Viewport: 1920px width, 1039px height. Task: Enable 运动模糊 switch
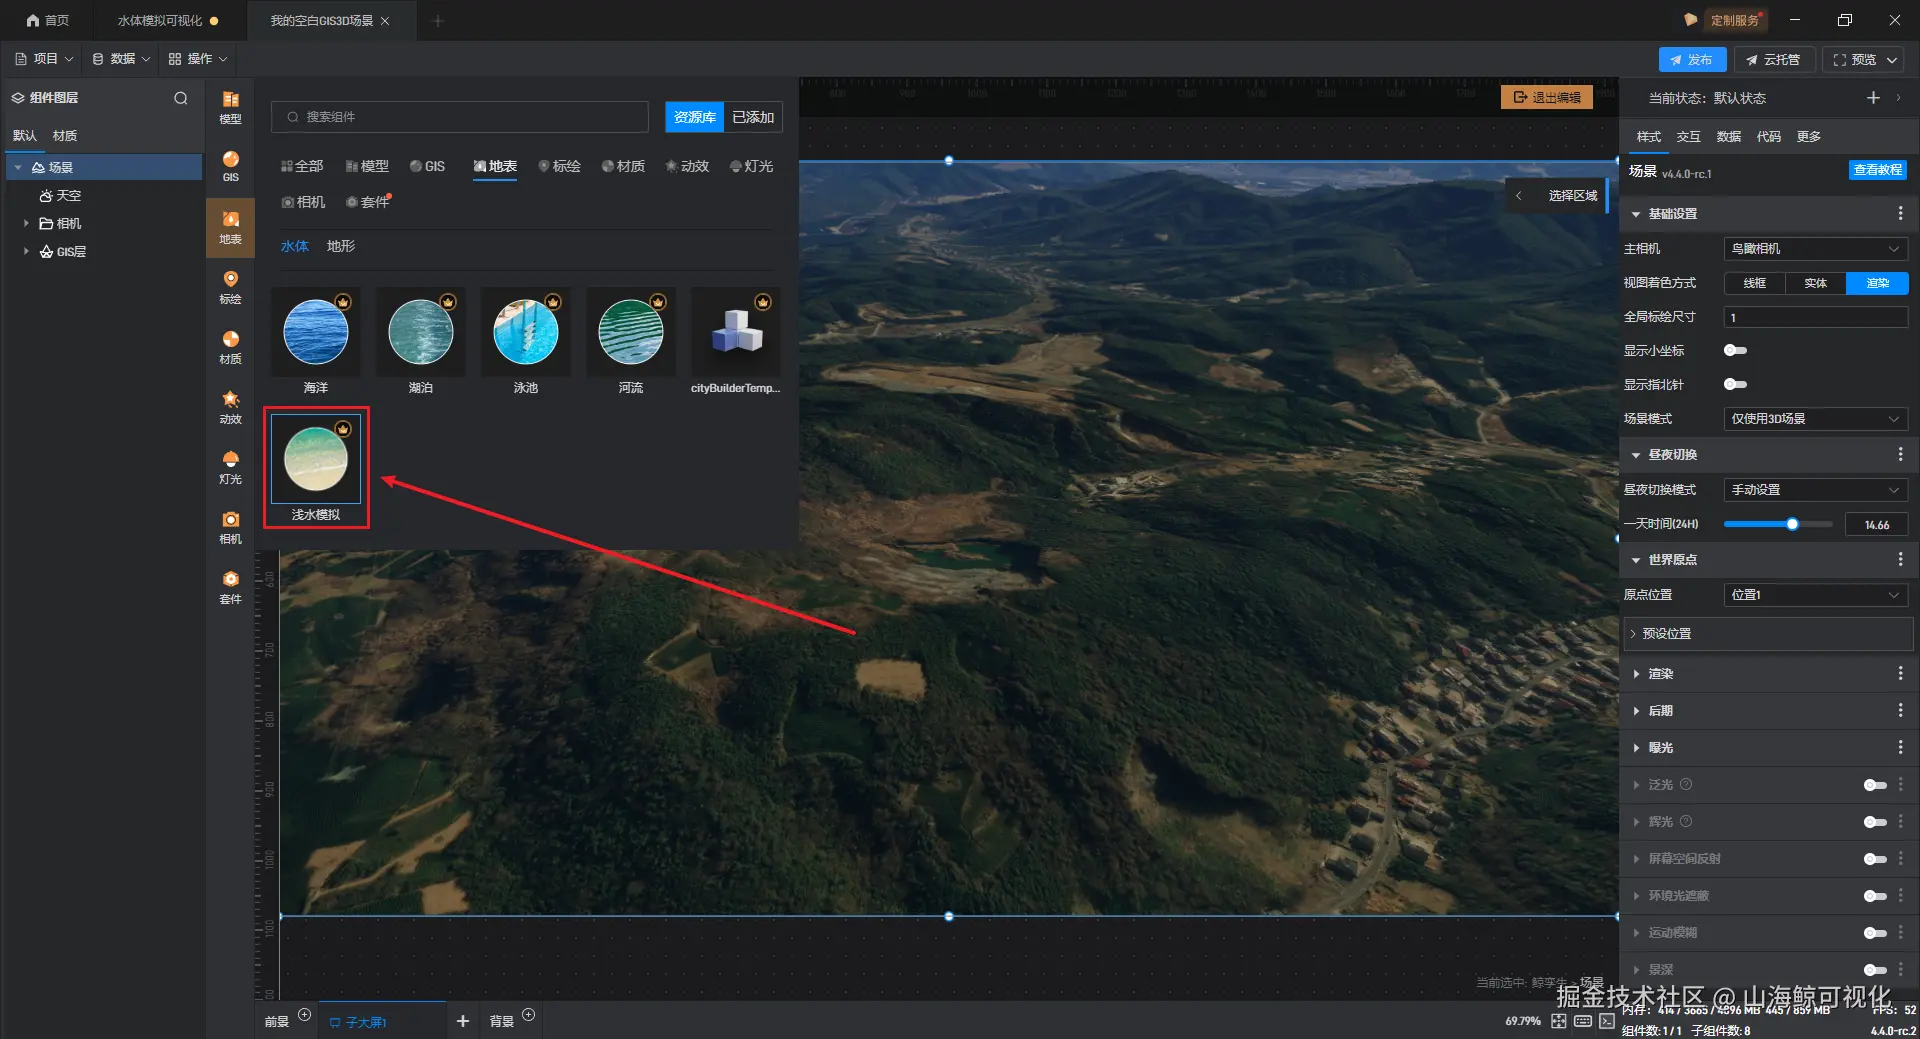click(x=1875, y=933)
